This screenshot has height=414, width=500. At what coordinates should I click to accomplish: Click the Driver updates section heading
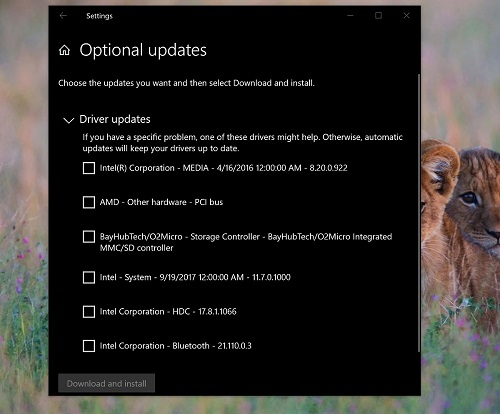pyautogui.click(x=115, y=119)
